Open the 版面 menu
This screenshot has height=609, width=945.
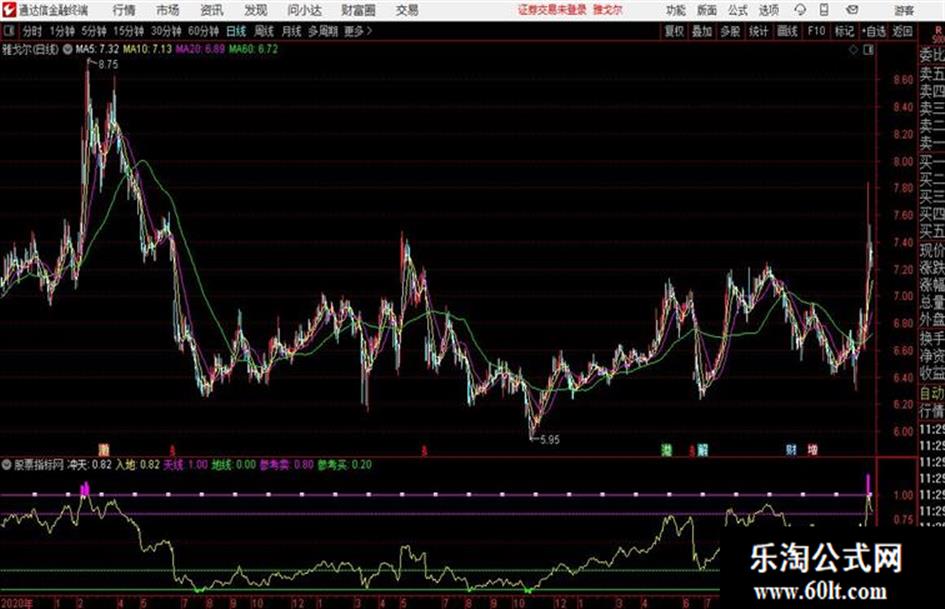[707, 10]
